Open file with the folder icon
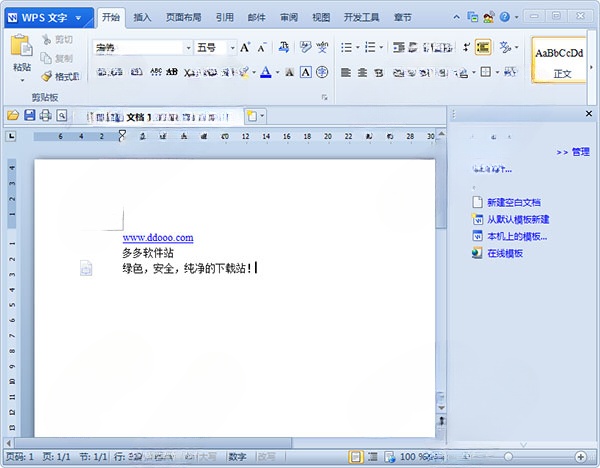The height and width of the screenshot is (468, 600). (x=13, y=115)
